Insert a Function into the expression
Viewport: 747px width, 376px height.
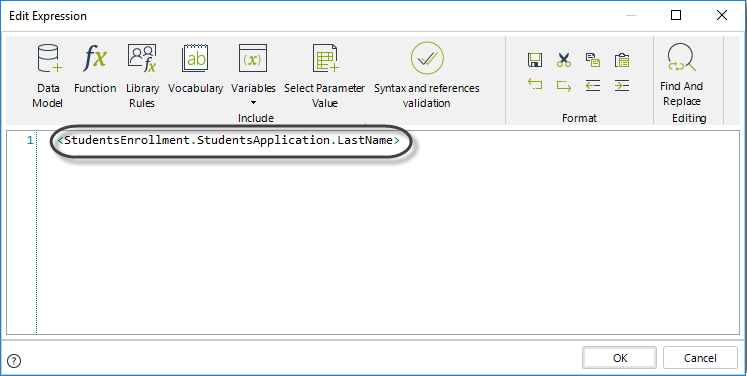[x=95, y=68]
